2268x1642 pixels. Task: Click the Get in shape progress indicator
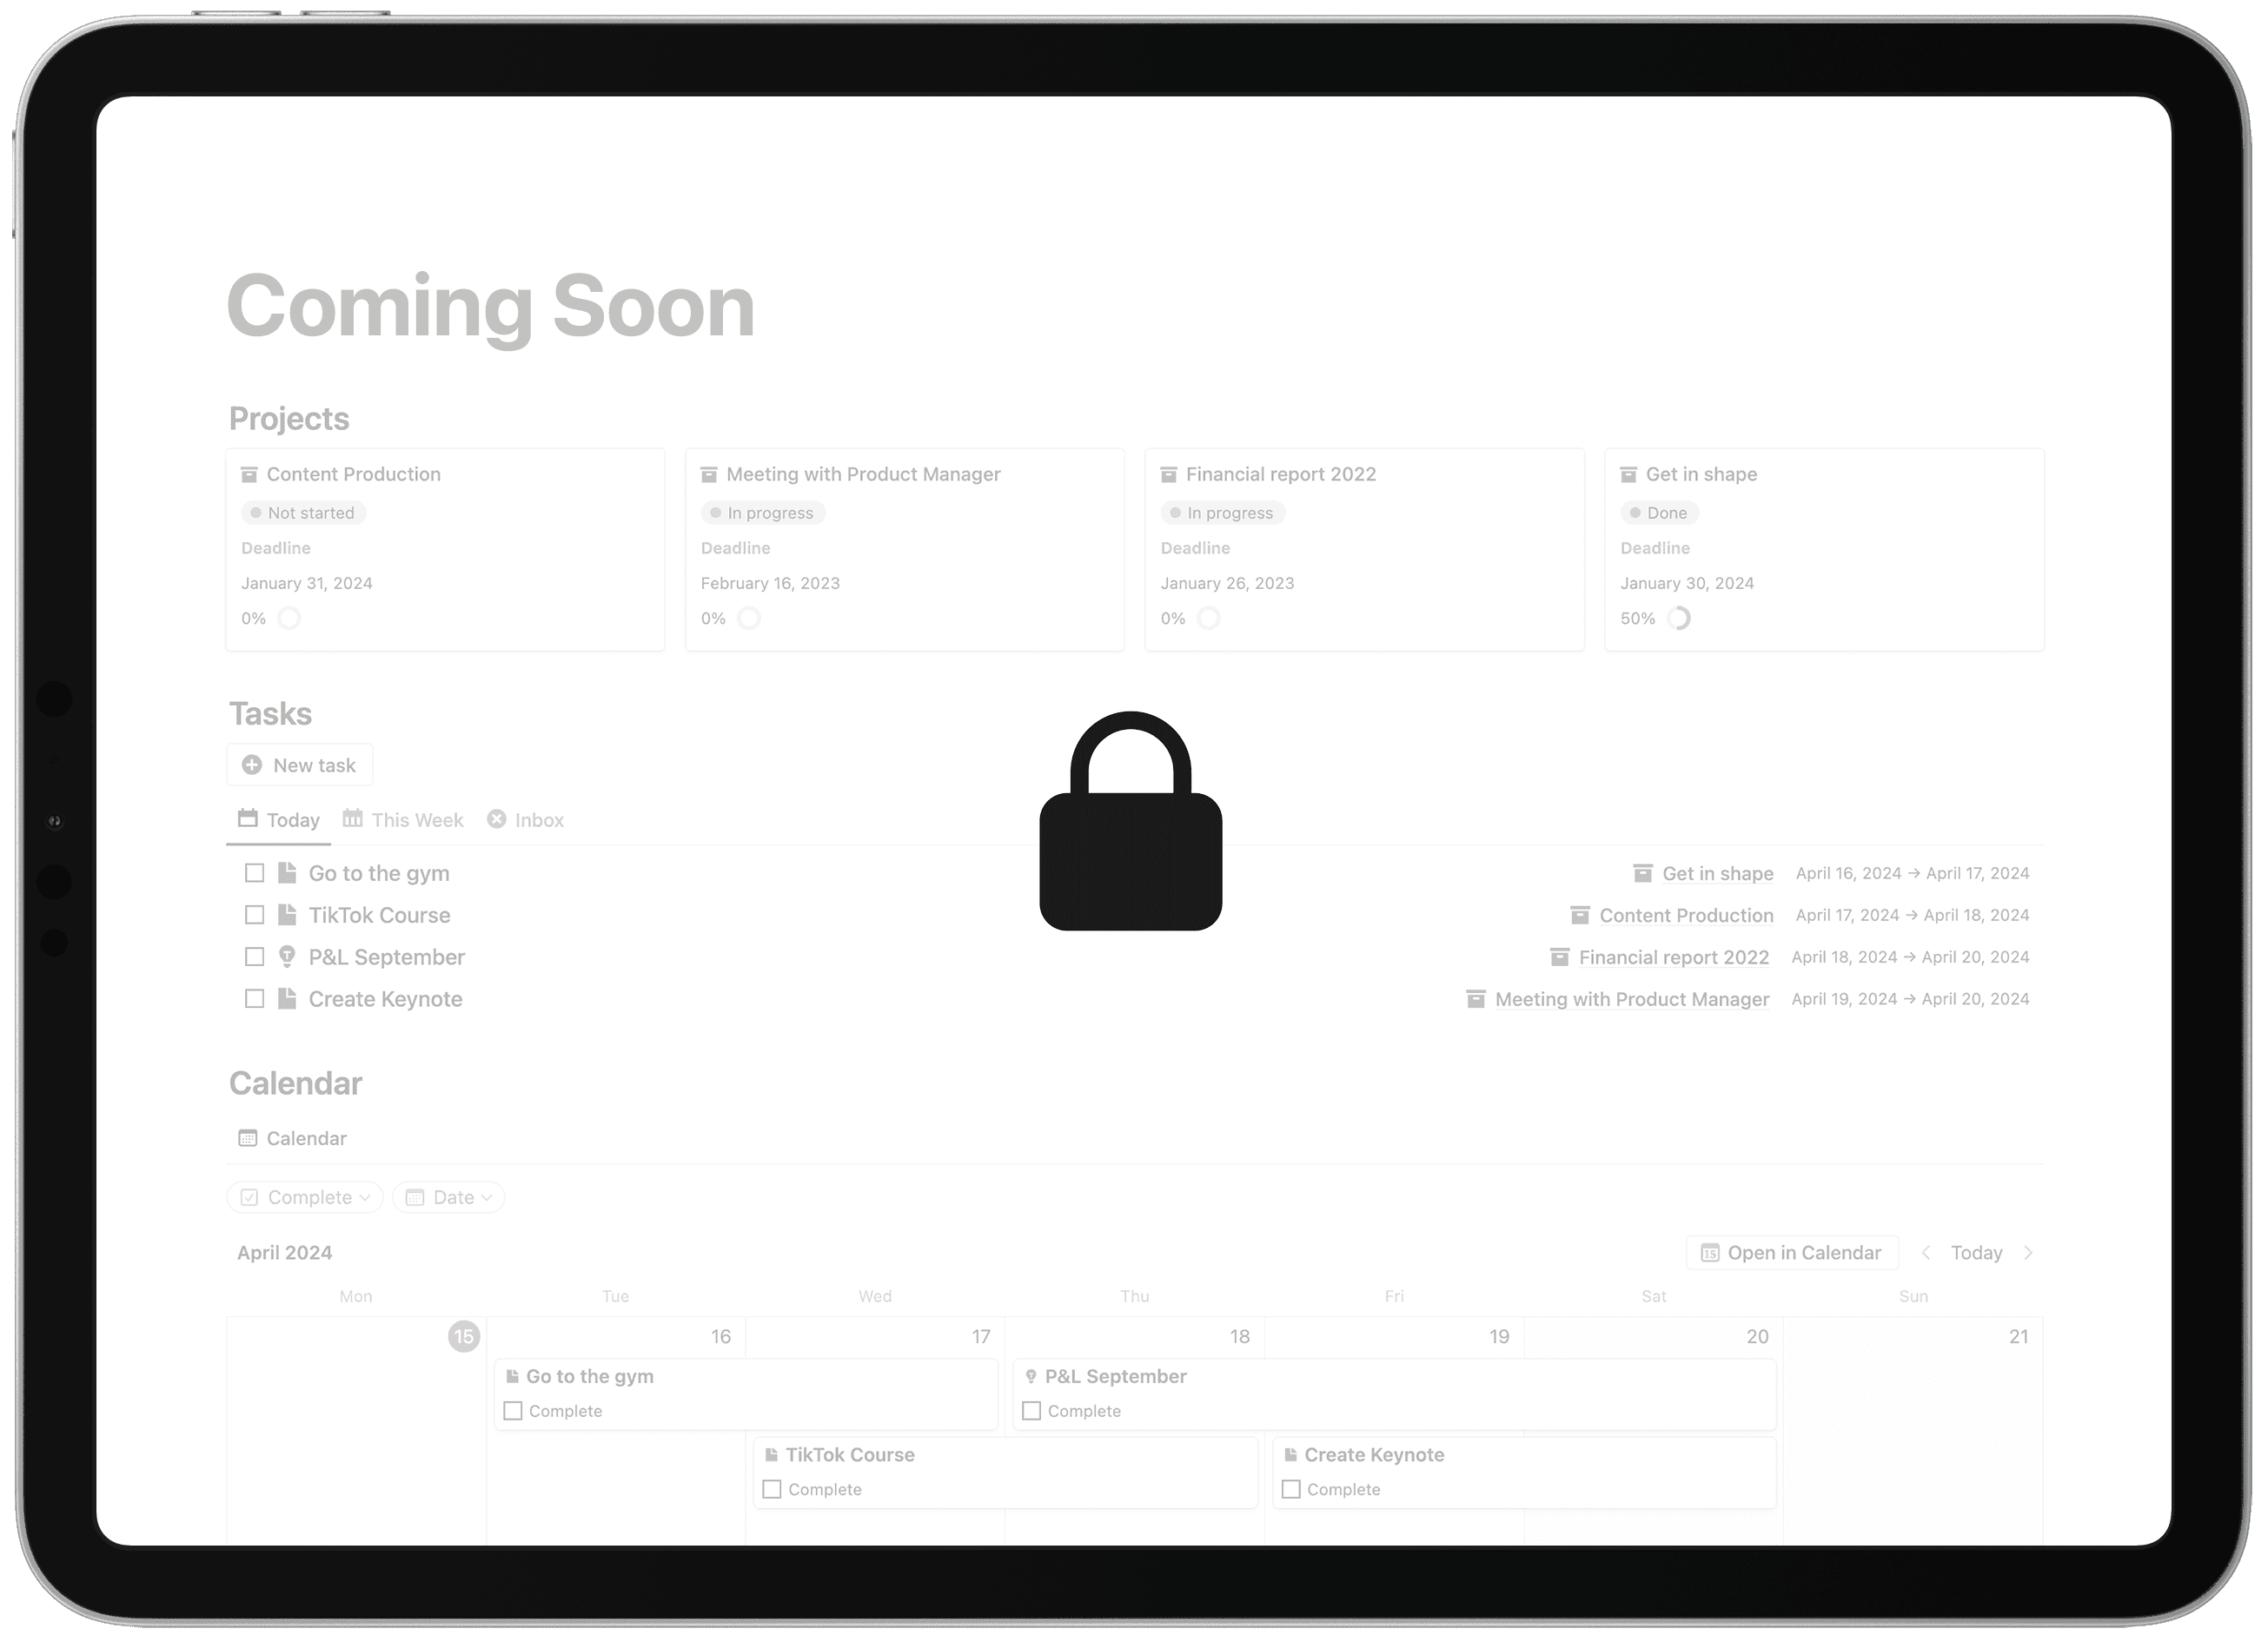(1680, 618)
